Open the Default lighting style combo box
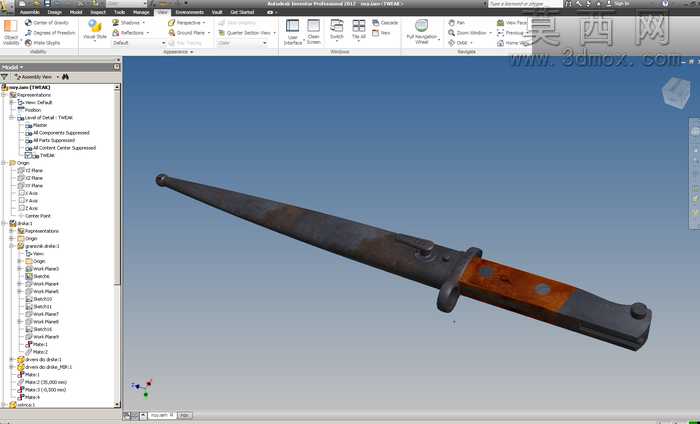The image size is (700, 424). pos(139,43)
